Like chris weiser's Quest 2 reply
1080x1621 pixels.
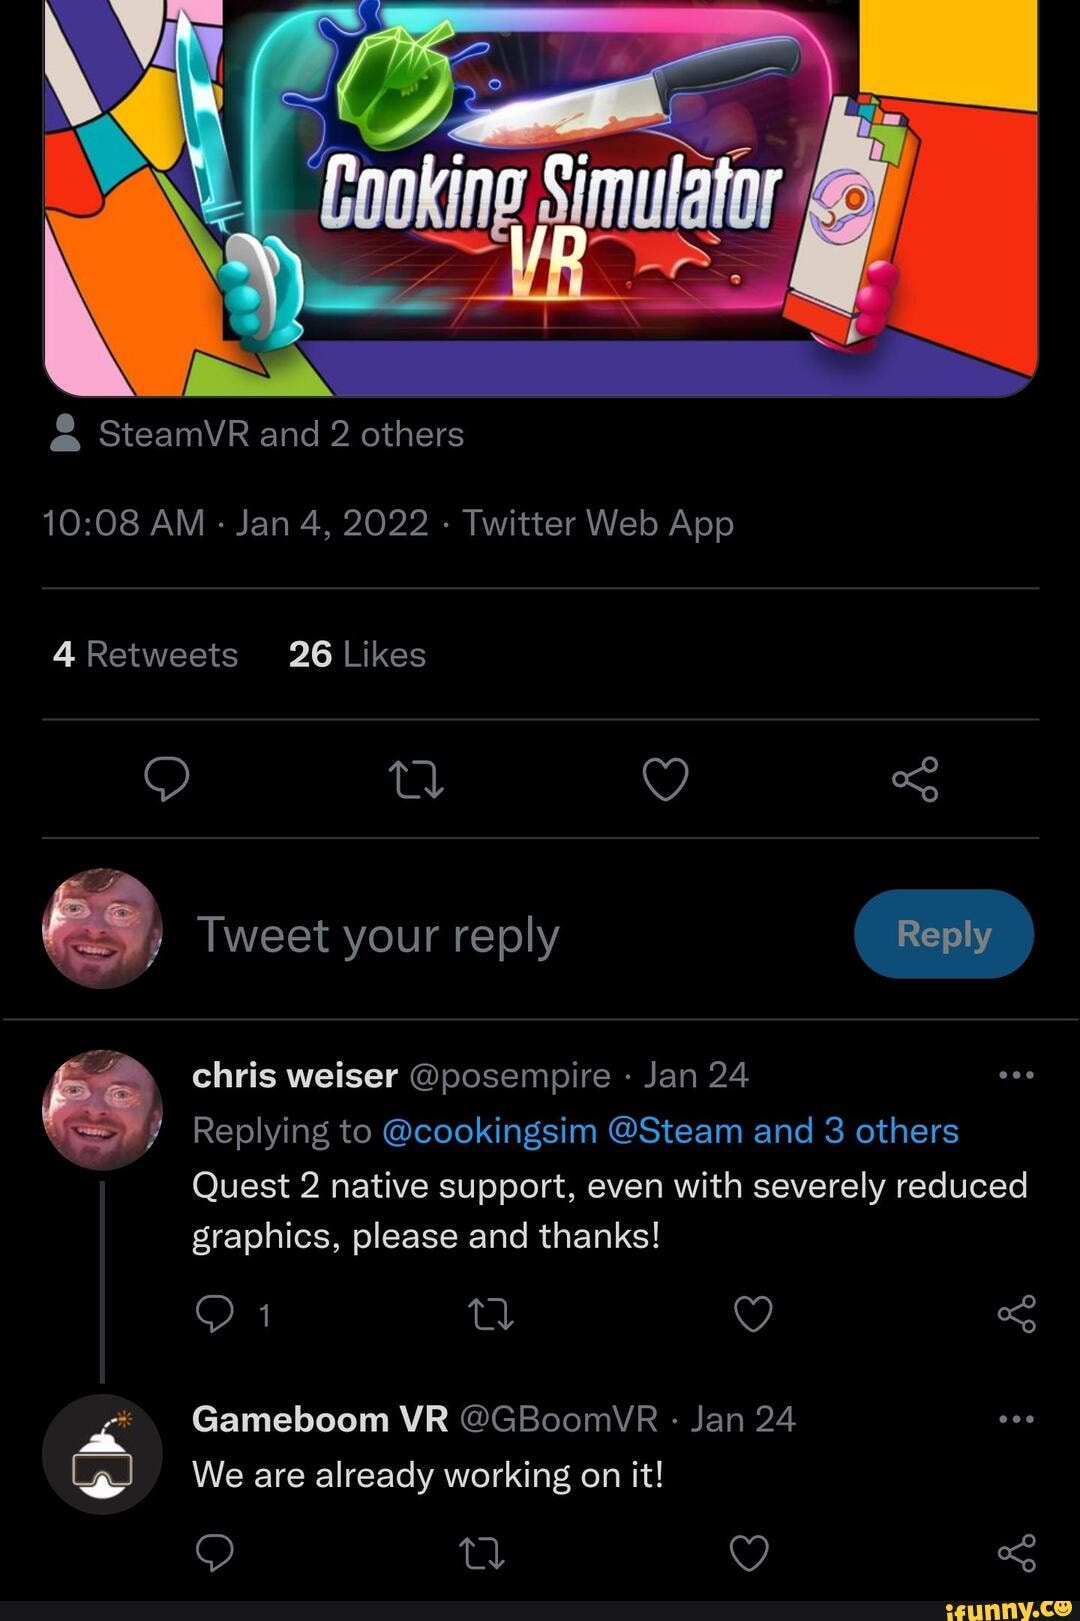(x=753, y=1314)
